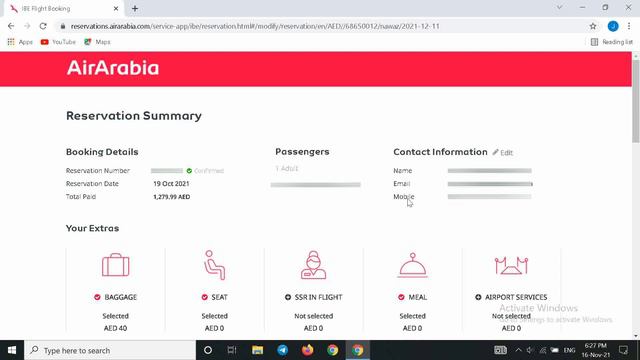Open the Windows Start menu
The width and height of the screenshot is (640, 360).
tap(12, 350)
